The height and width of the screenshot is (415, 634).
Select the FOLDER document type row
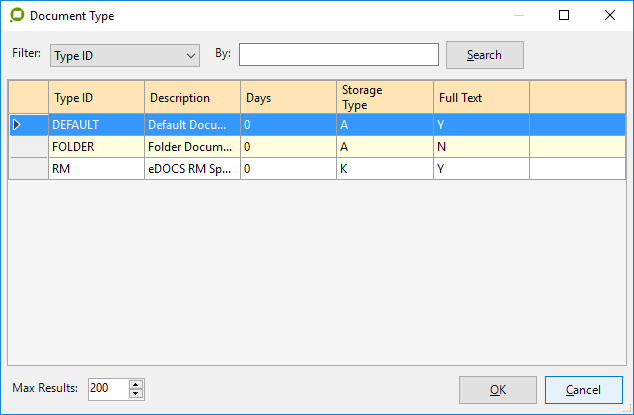(96, 147)
